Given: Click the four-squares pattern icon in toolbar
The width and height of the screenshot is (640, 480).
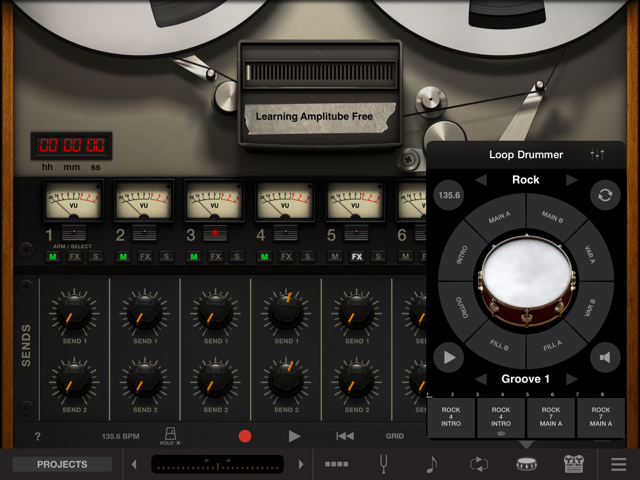Looking at the screenshot, I should click(336, 464).
